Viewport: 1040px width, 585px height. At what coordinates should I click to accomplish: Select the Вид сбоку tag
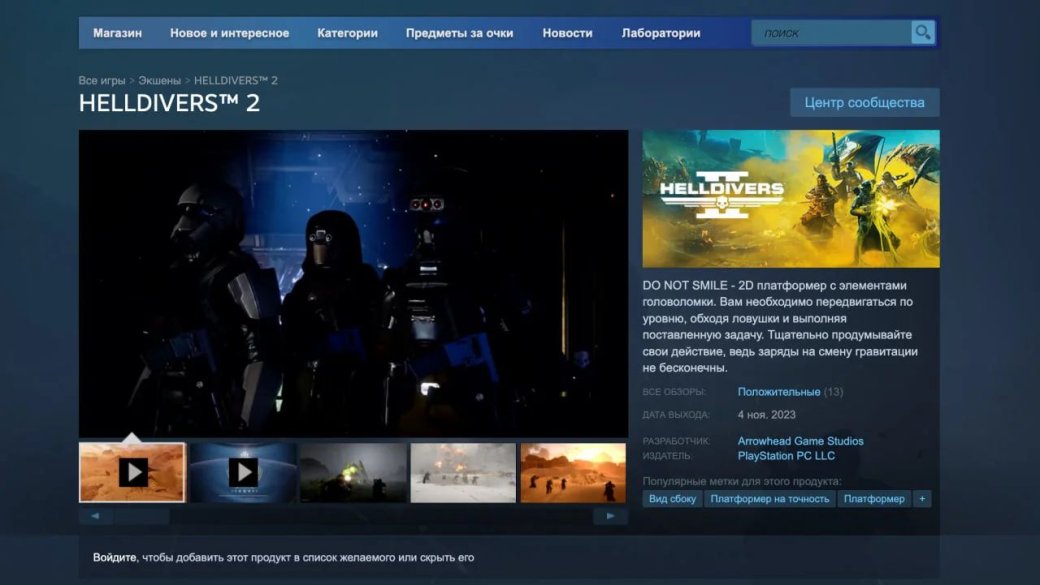point(672,499)
